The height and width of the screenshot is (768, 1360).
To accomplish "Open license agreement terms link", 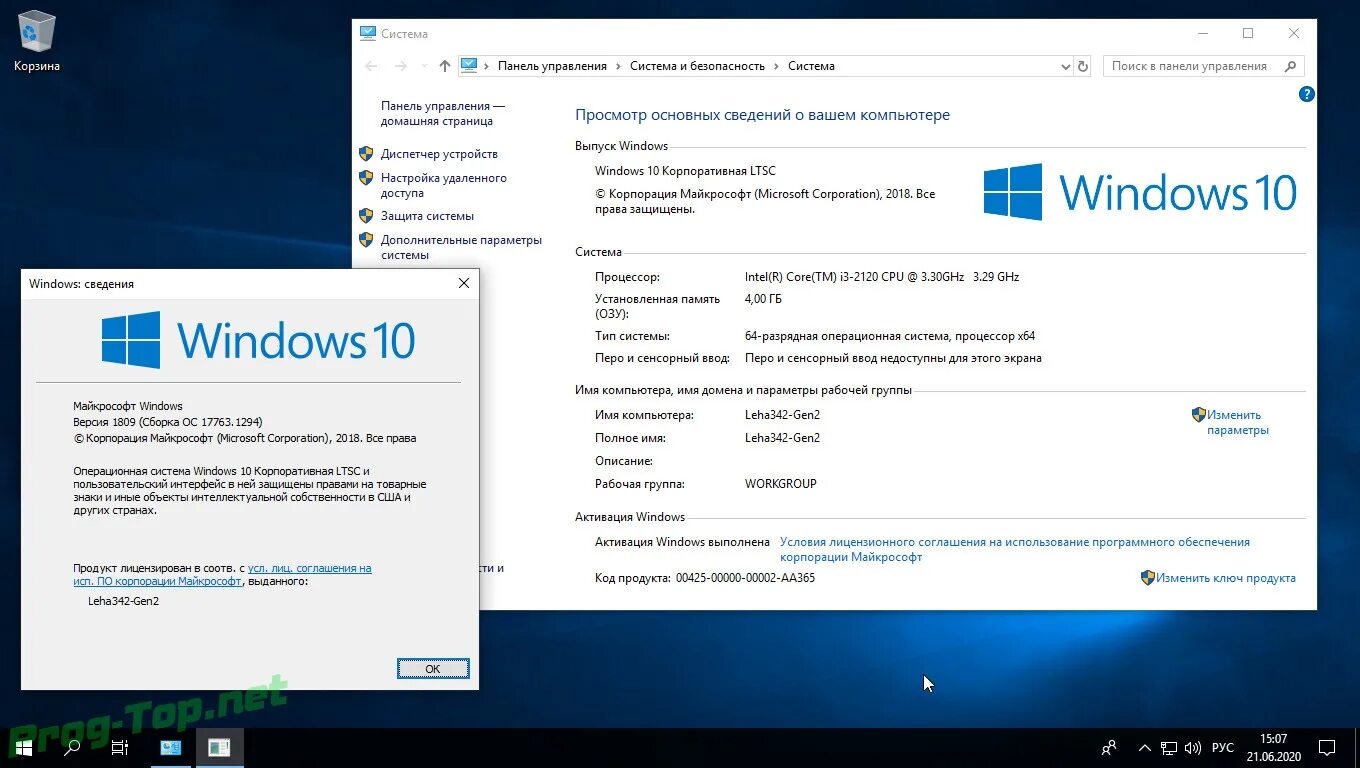I will (x=1015, y=549).
